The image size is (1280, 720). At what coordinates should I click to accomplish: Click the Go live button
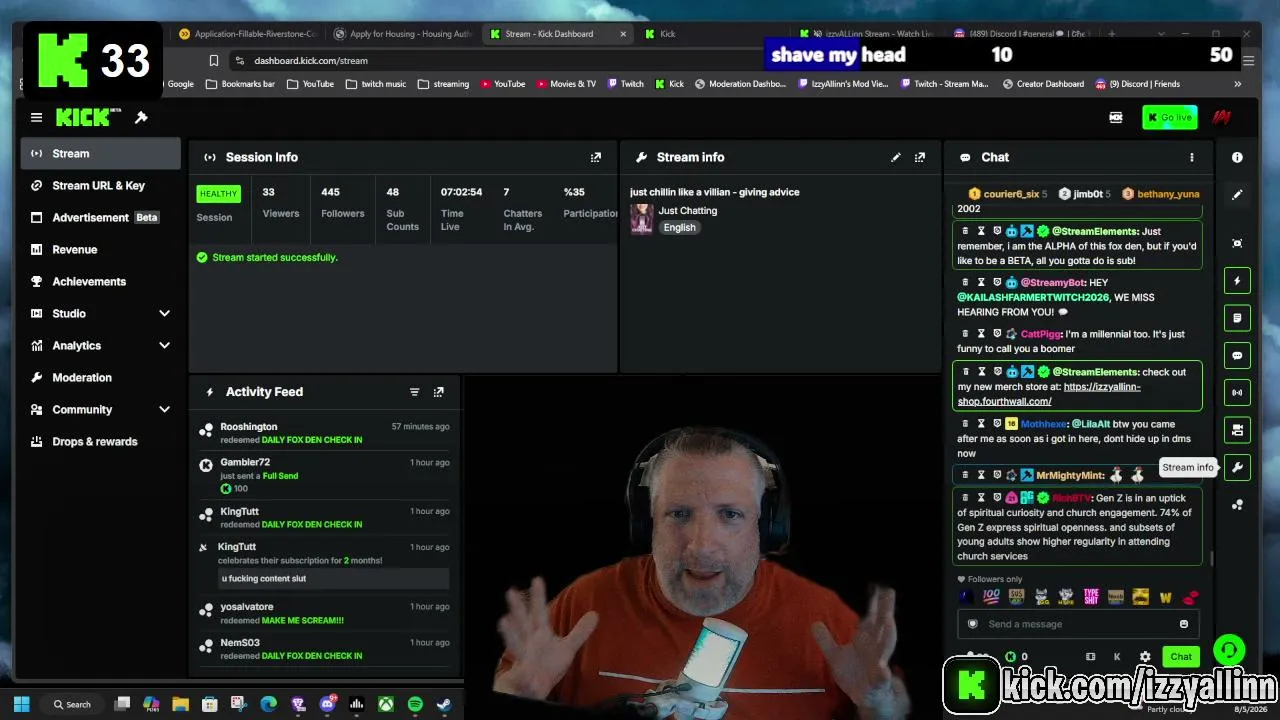(1169, 118)
